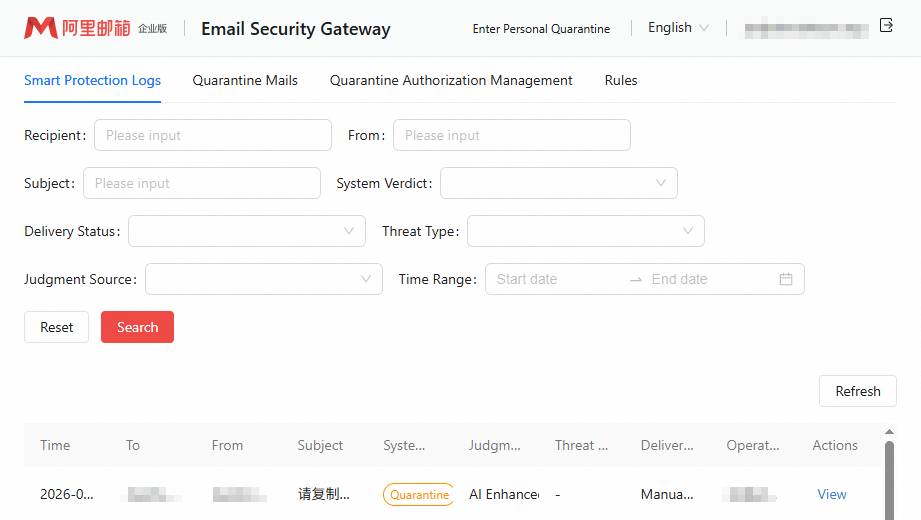The width and height of the screenshot is (921, 520).
Task: Click the table vertical scrollbar
Action: coord(889,481)
